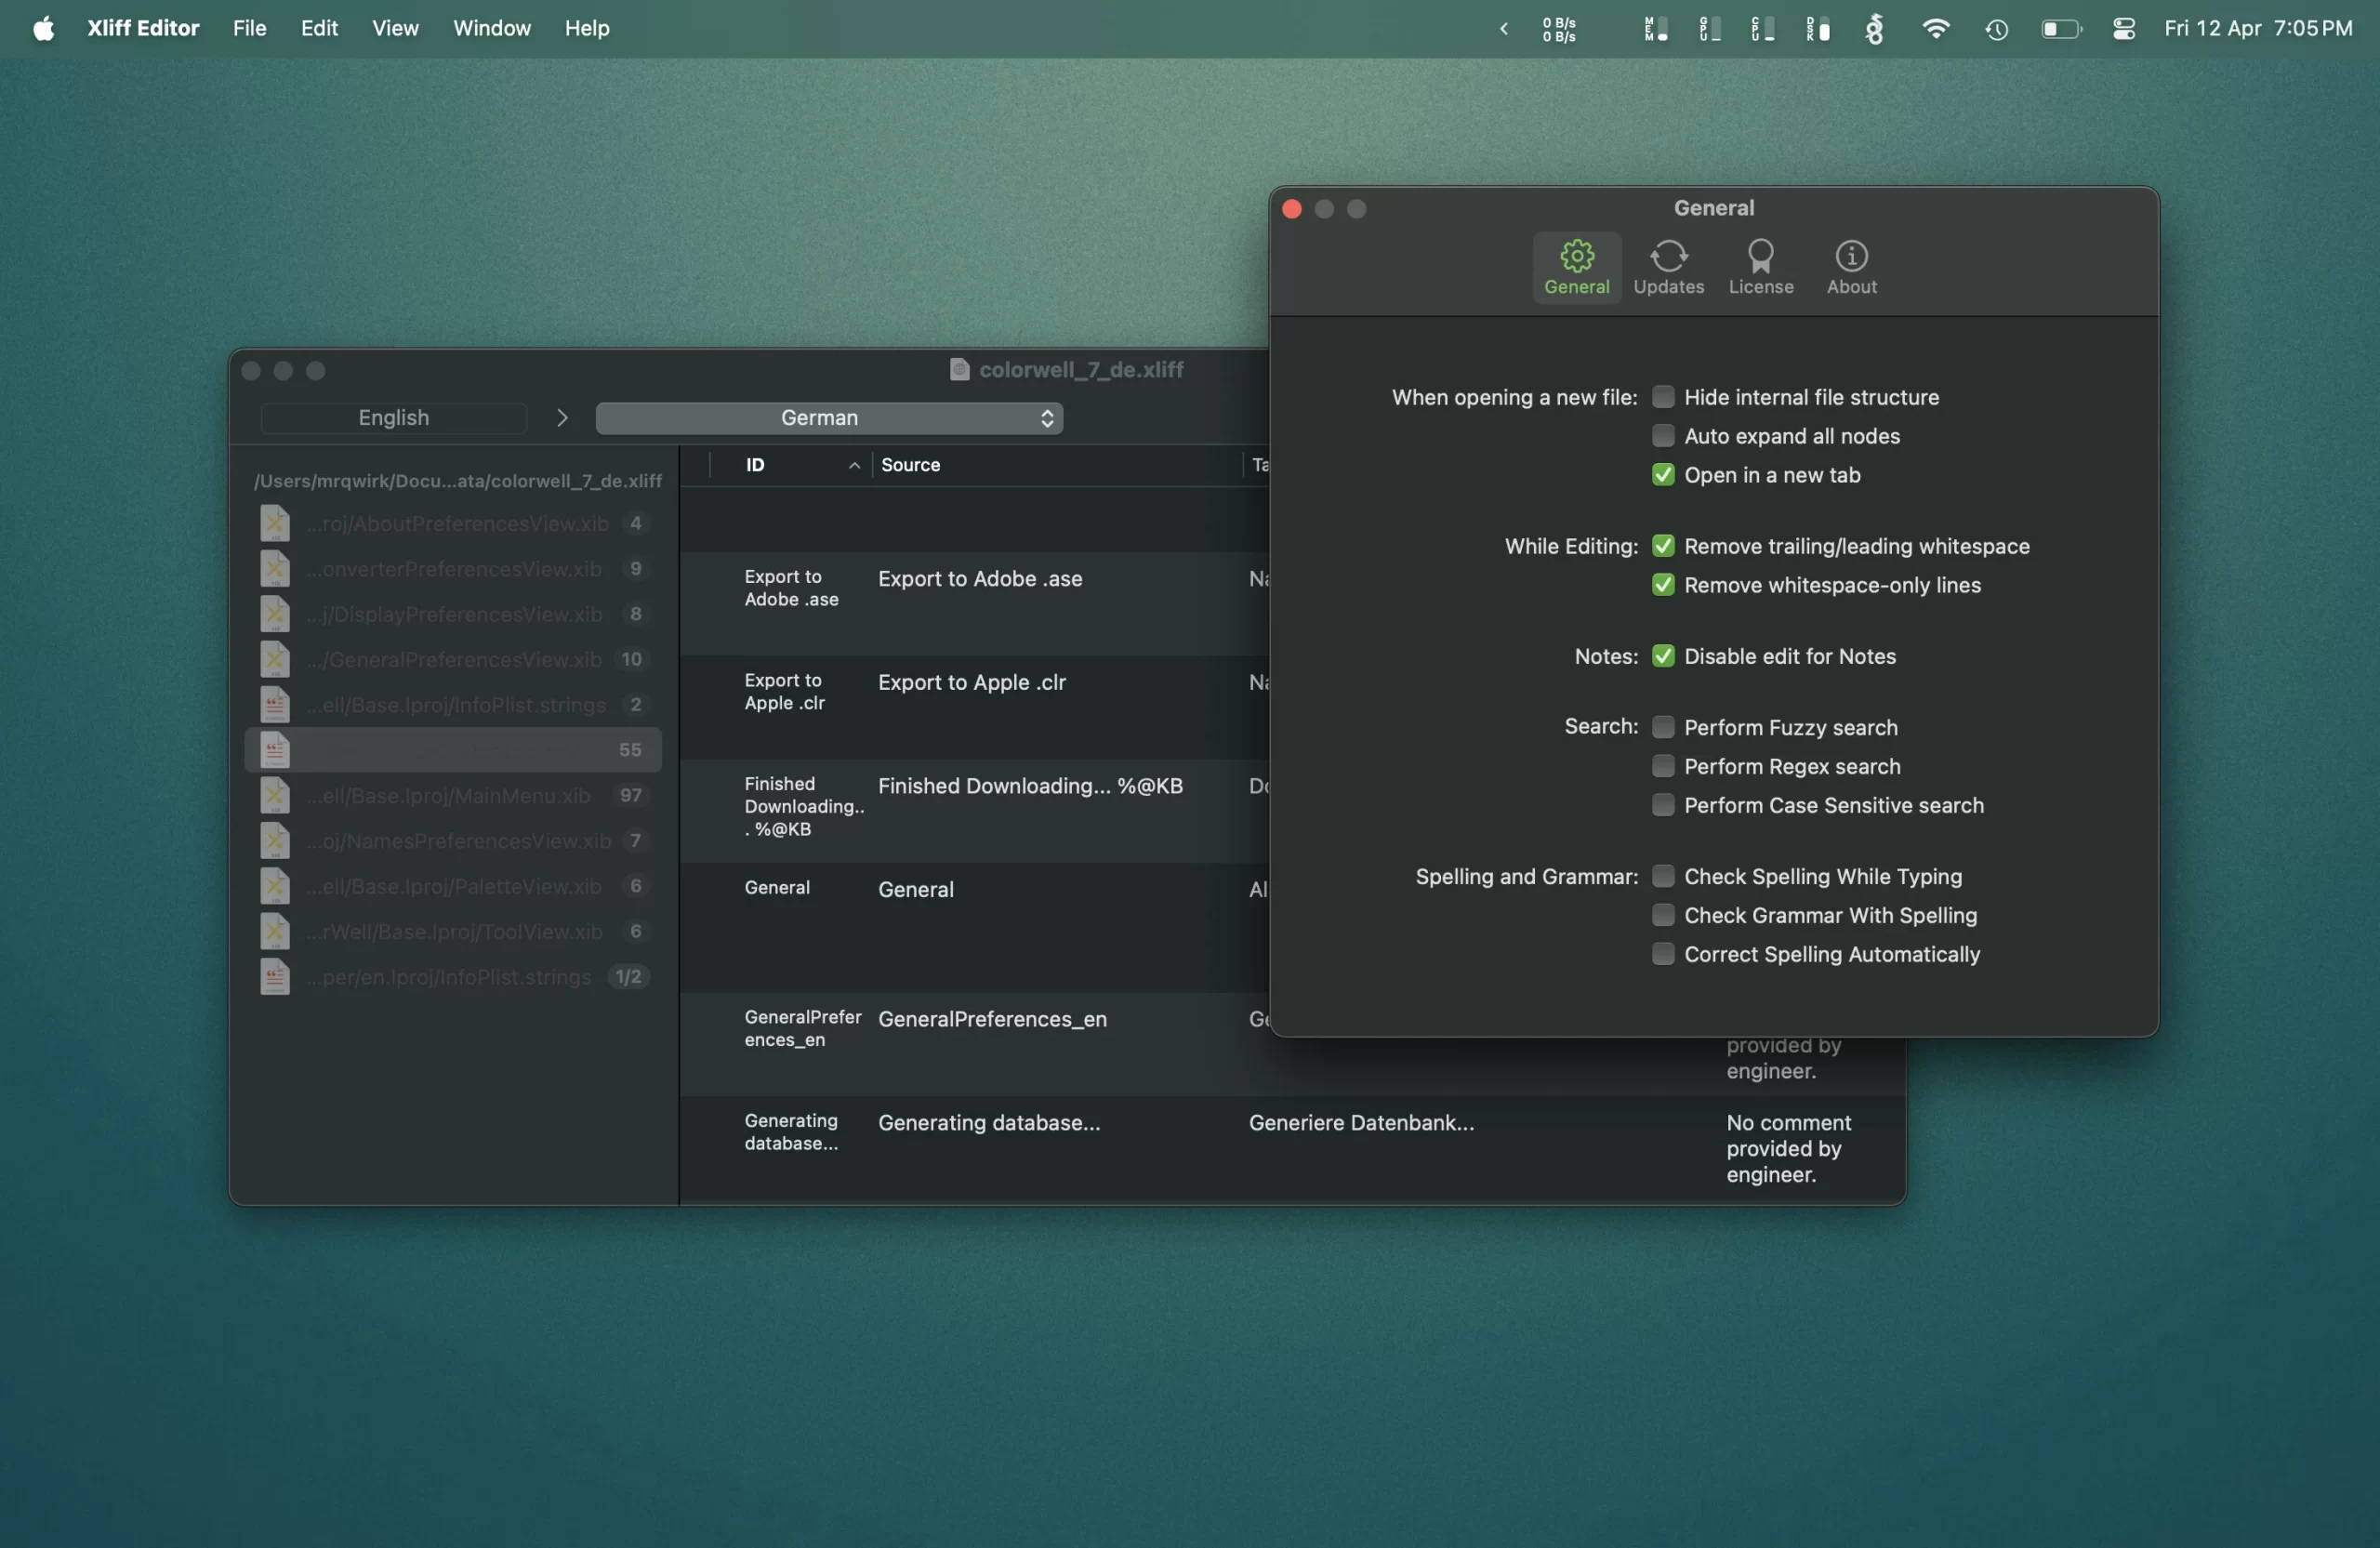The width and height of the screenshot is (2380, 1548).
Task: Click the Time Machine menu bar icon
Action: point(1996,29)
